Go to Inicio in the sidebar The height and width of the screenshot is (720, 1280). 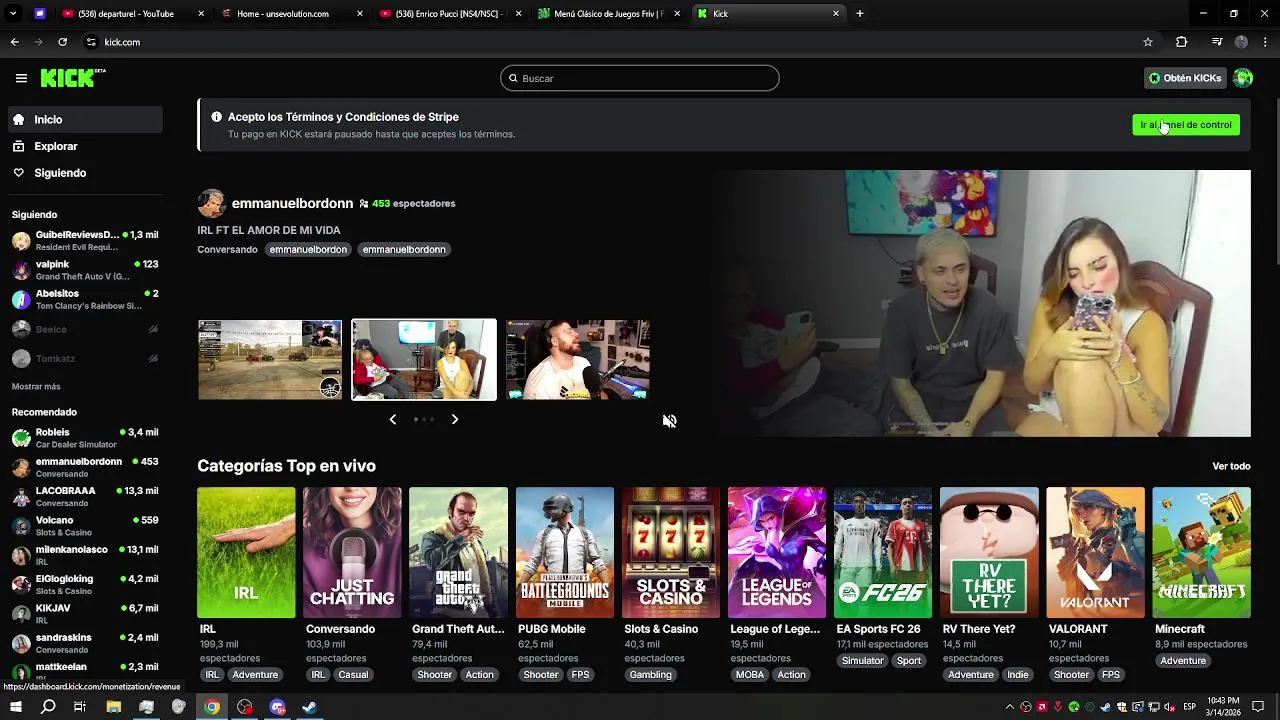pyautogui.click(x=85, y=119)
